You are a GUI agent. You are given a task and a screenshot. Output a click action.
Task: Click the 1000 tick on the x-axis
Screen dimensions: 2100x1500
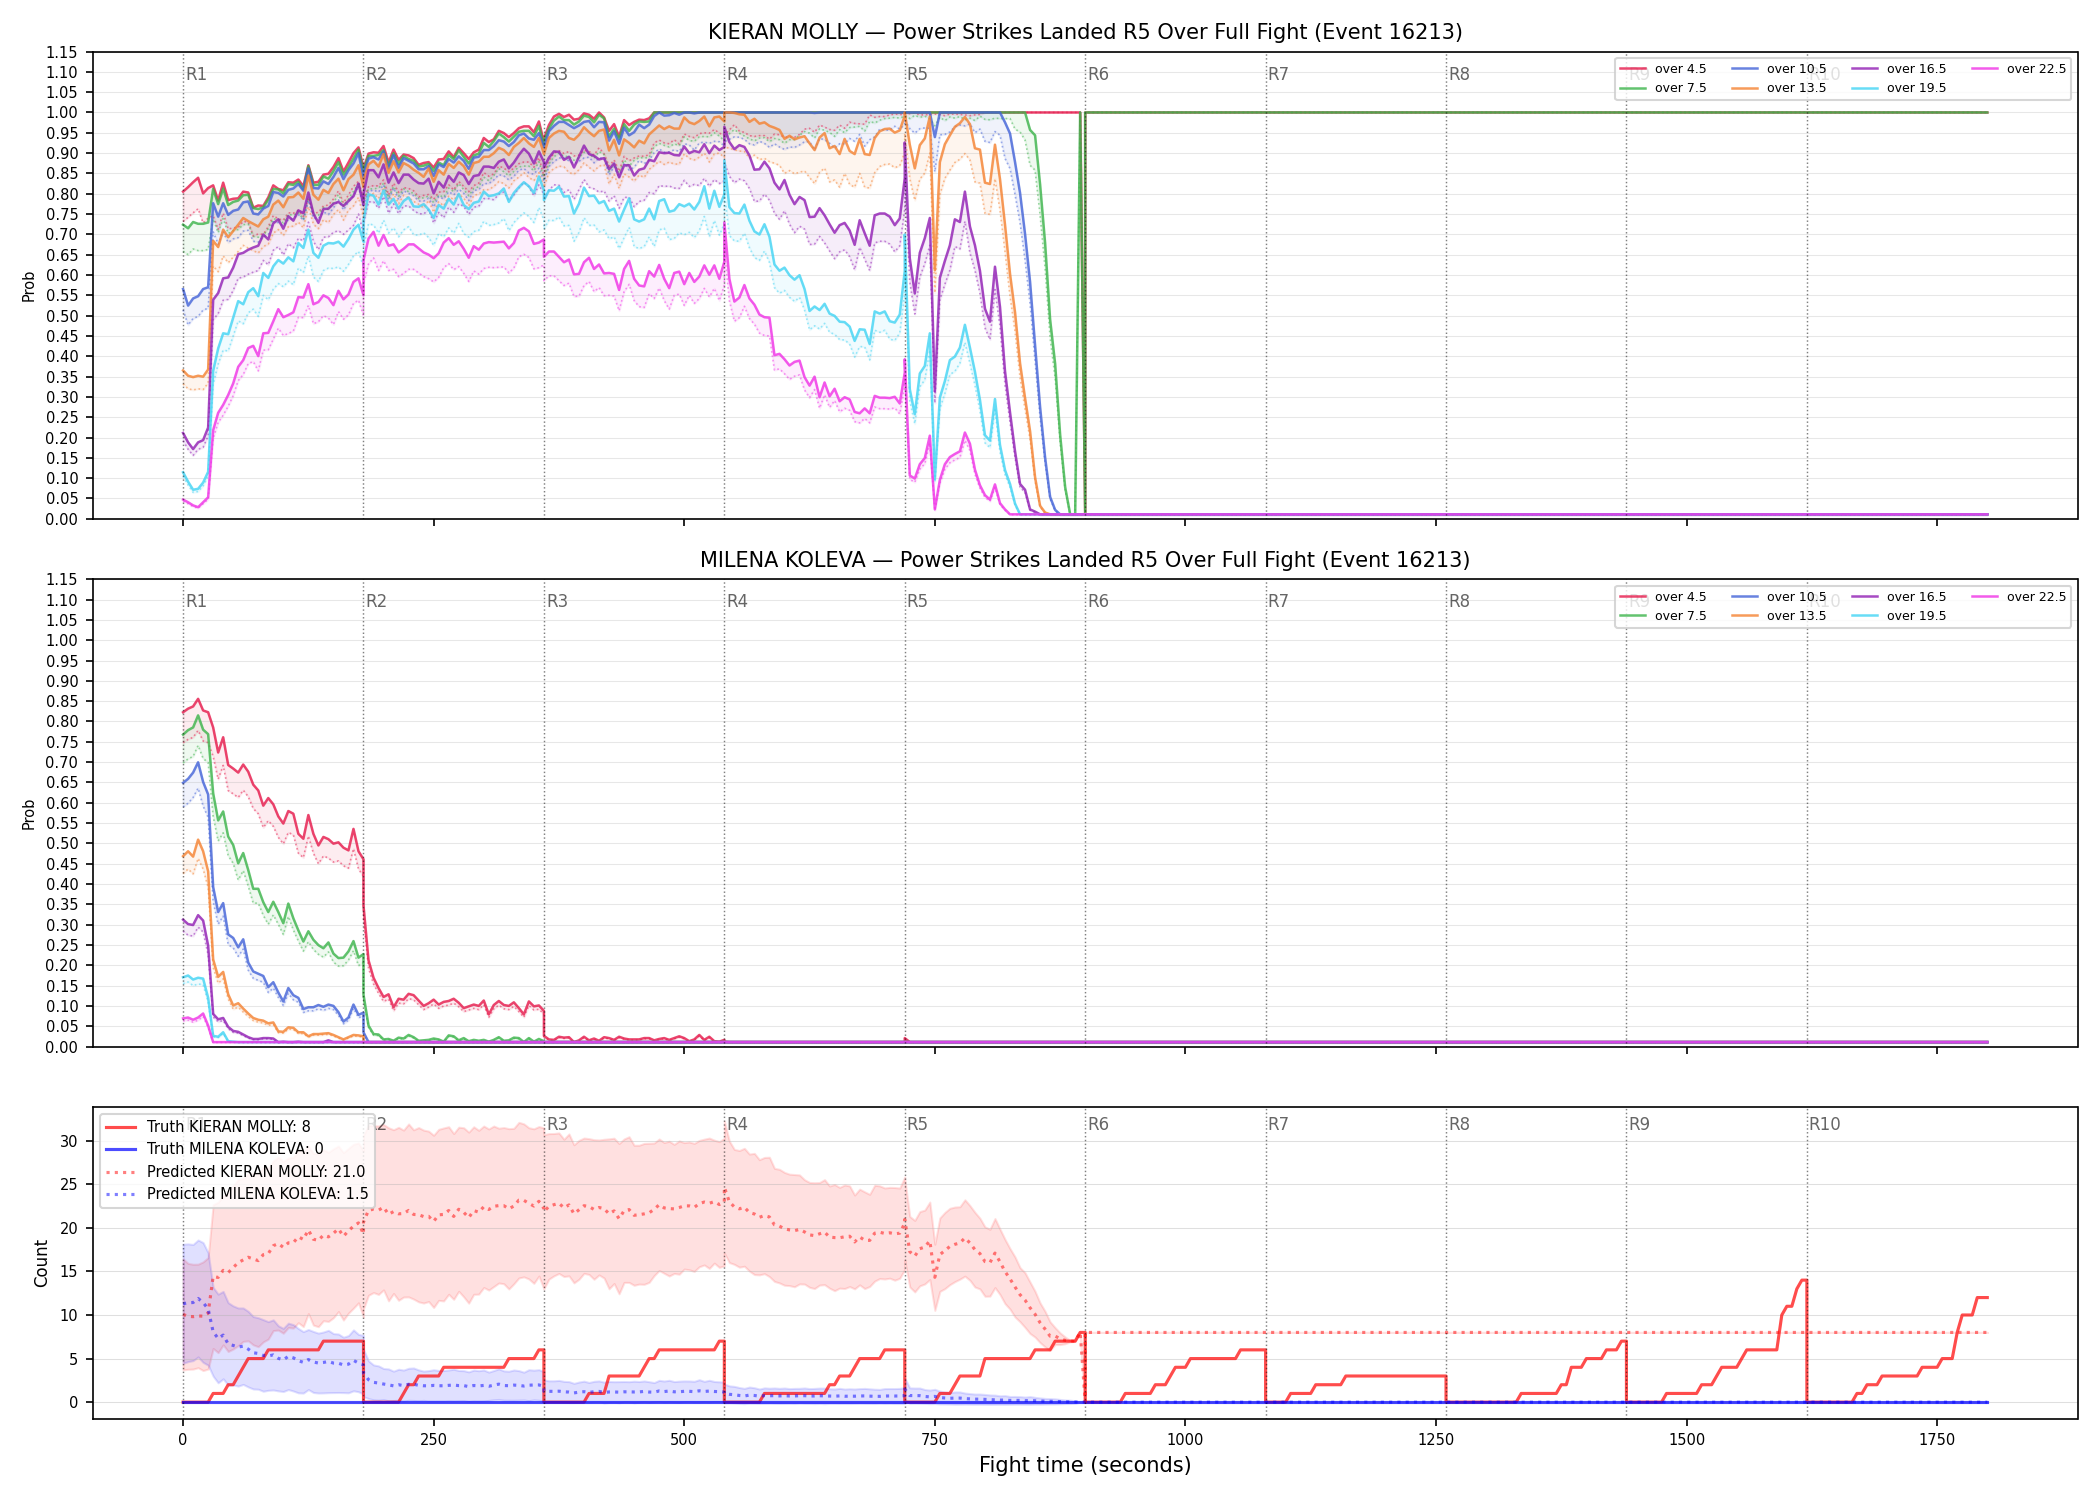tap(1185, 1439)
